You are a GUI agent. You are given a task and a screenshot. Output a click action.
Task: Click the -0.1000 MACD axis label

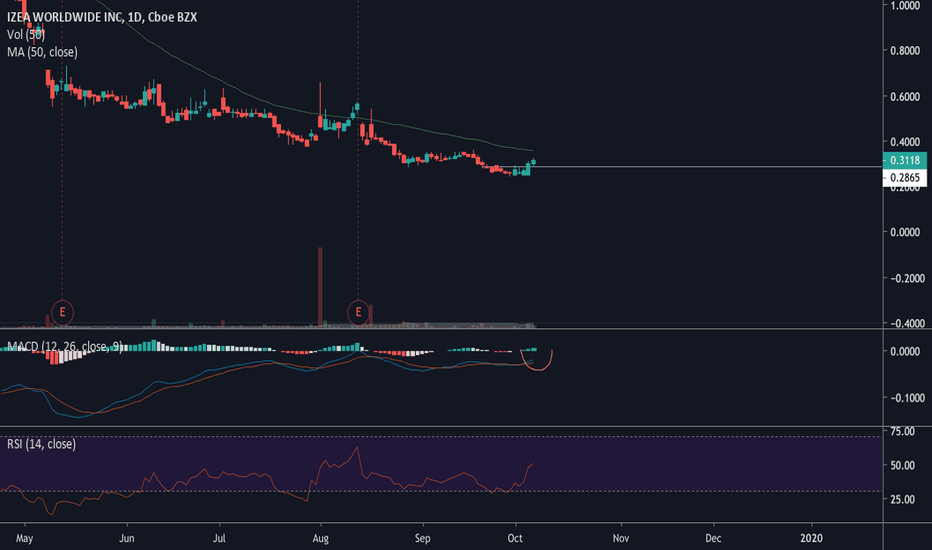tap(907, 398)
